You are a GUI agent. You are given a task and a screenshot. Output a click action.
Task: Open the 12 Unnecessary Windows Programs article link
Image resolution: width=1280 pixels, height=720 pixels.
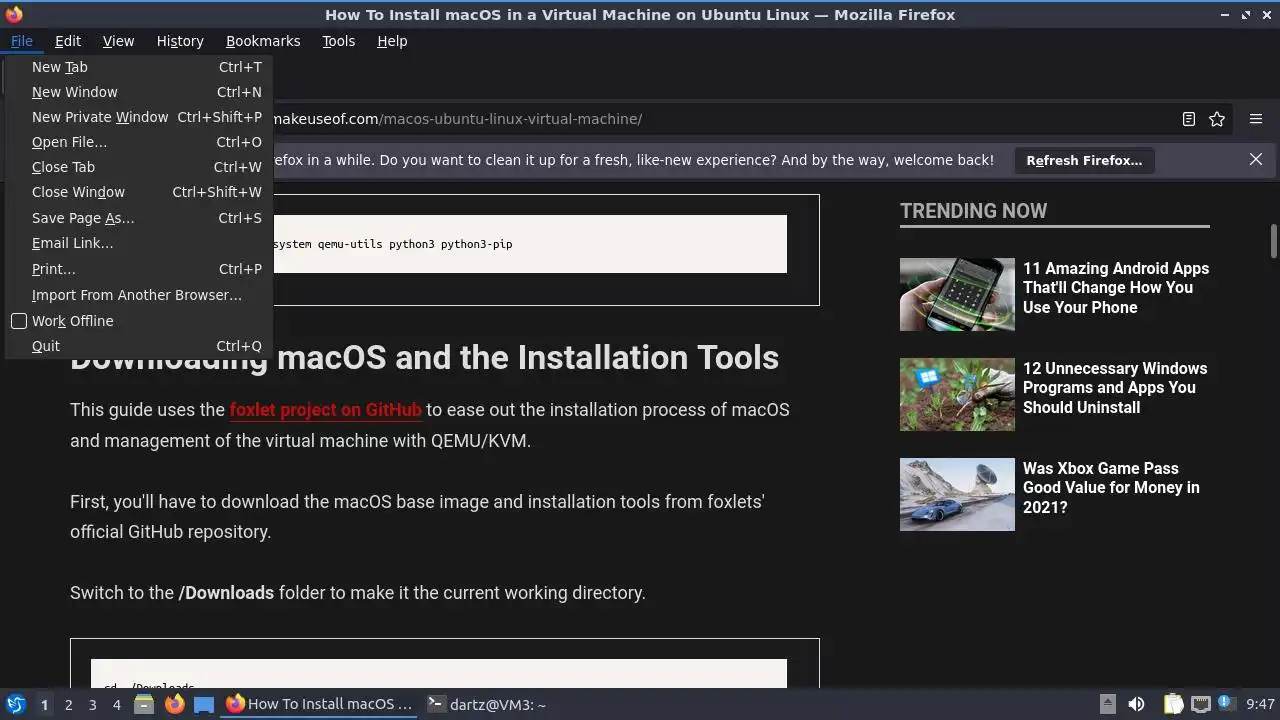pyautogui.click(x=1115, y=388)
